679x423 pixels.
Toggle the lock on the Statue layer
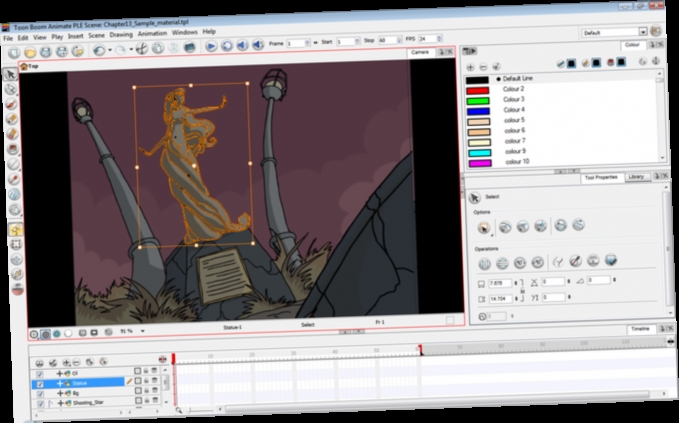(x=146, y=381)
